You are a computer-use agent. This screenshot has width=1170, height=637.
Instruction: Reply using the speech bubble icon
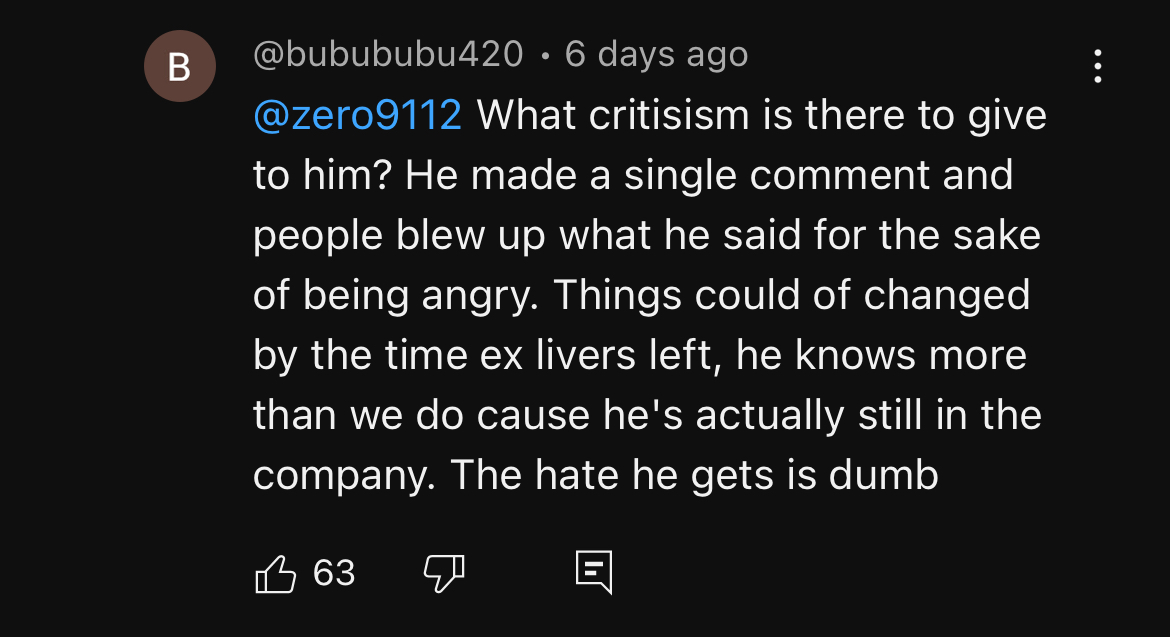(x=594, y=572)
